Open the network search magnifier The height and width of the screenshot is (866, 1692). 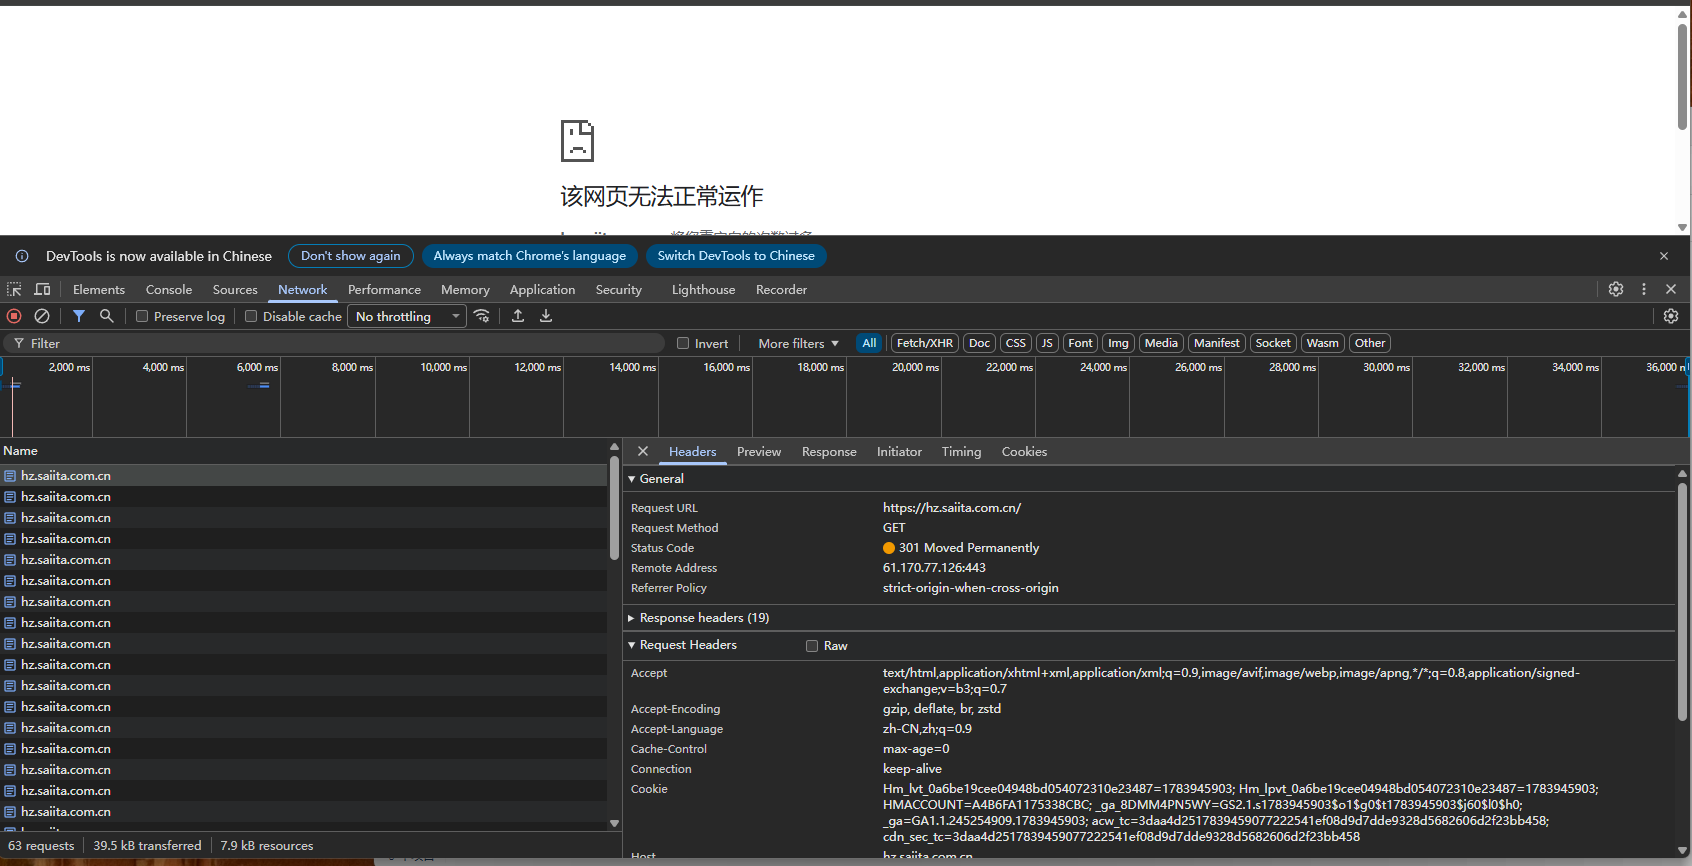point(106,316)
